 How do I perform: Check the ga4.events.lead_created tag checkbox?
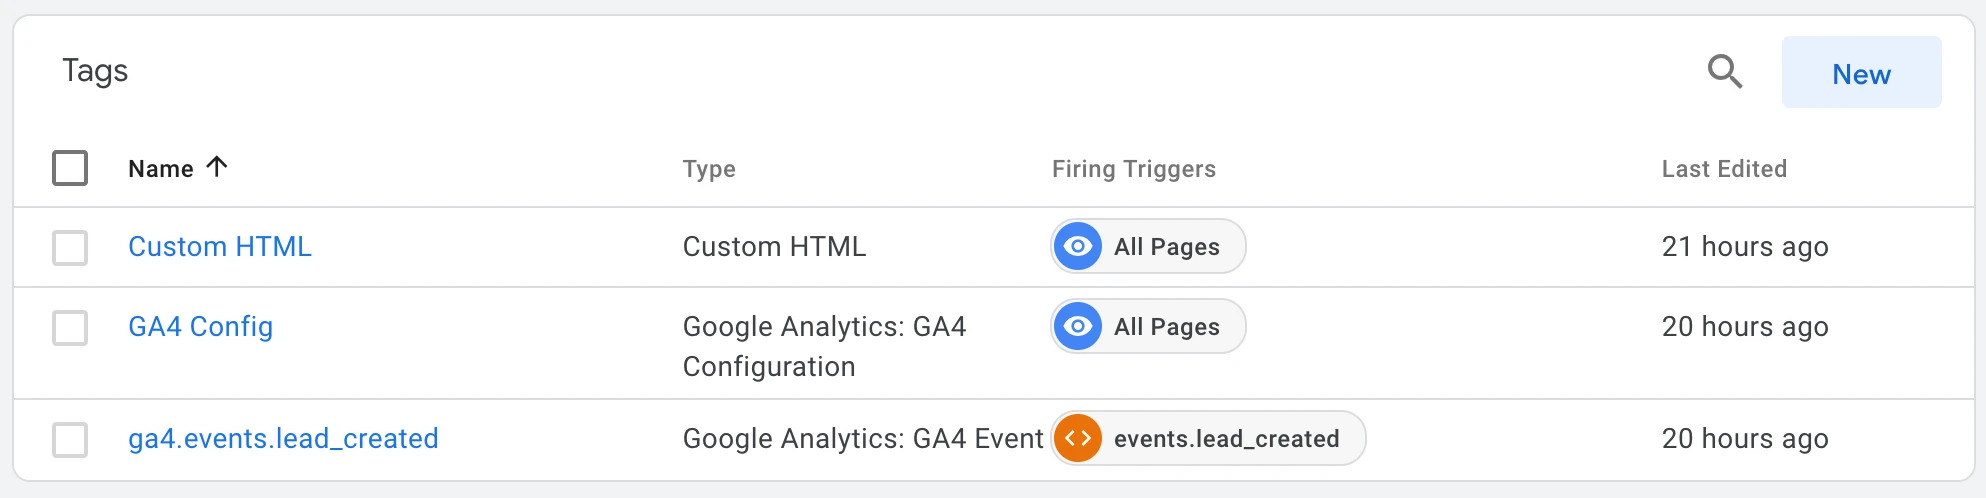70,440
